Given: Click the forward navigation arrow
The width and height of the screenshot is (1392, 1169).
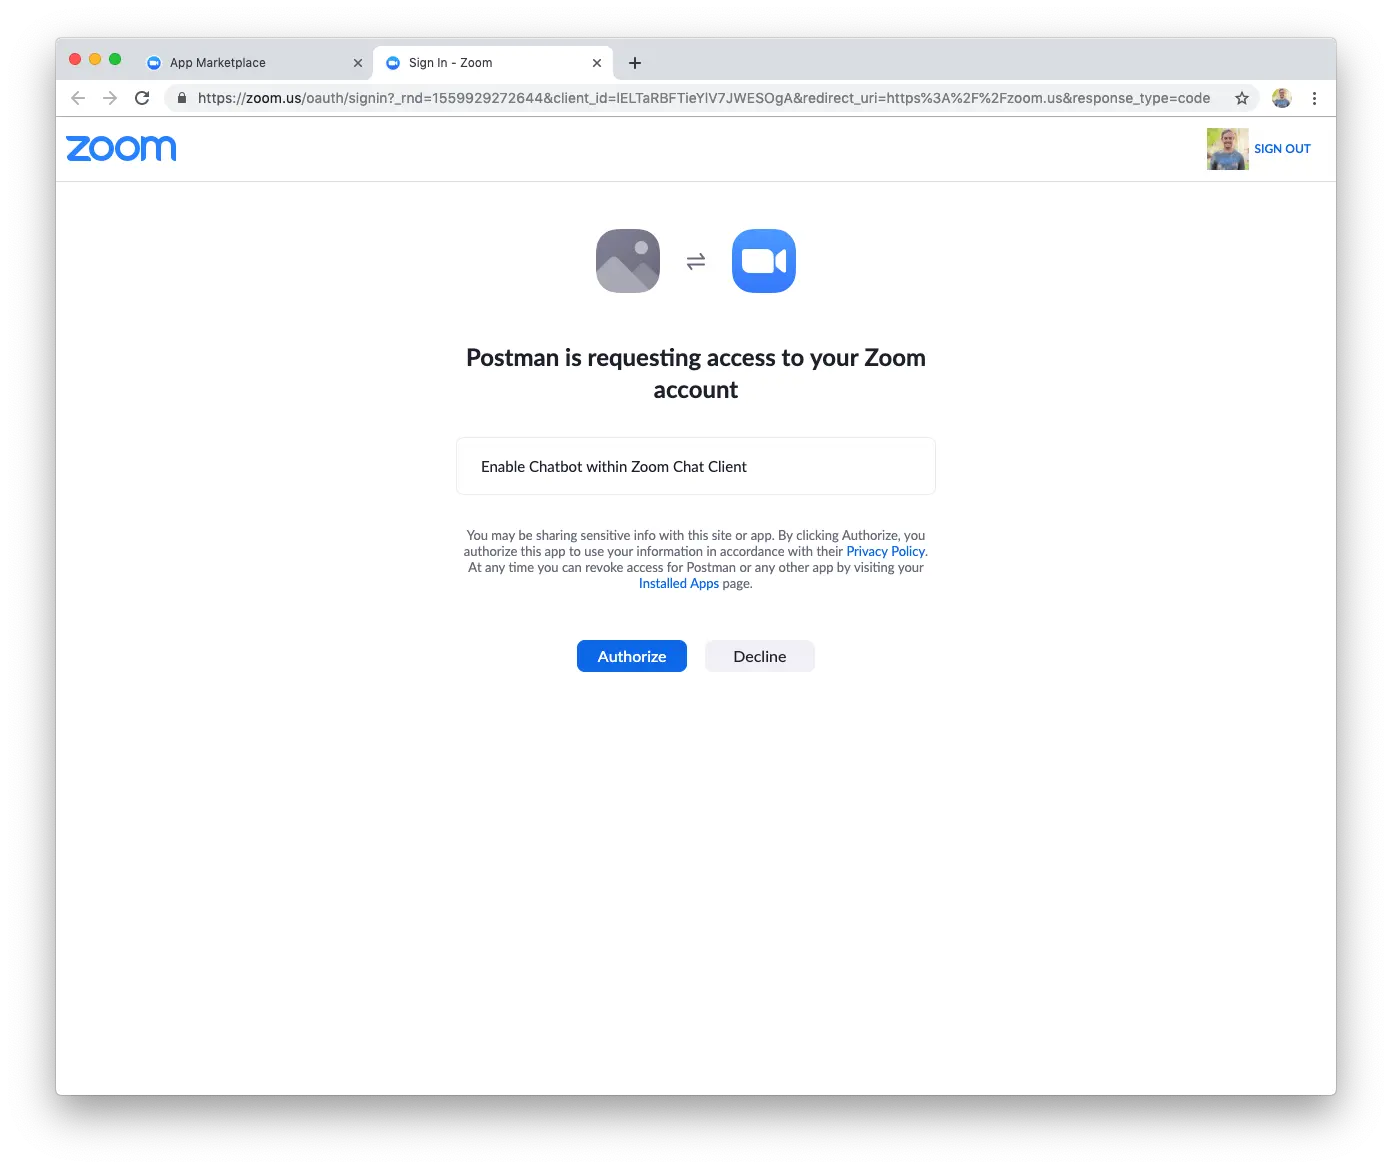Looking at the screenshot, I should (x=110, y=98).
